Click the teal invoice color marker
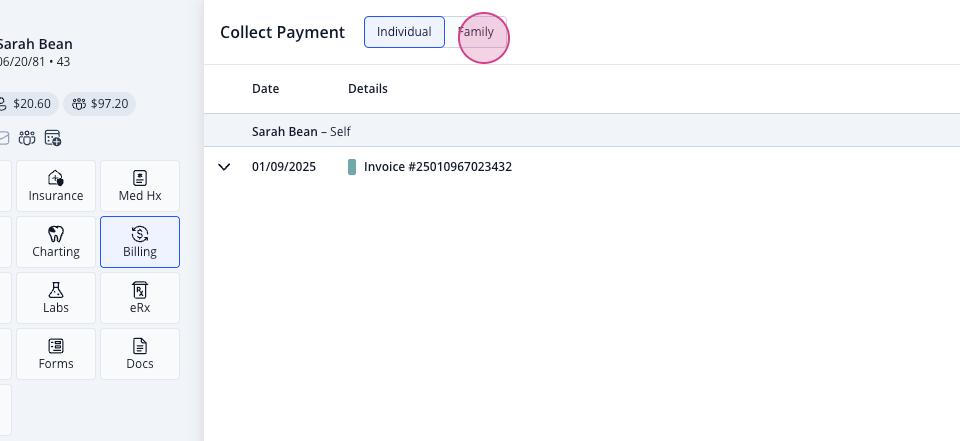 pyautogui.click(x=352, y=167)
